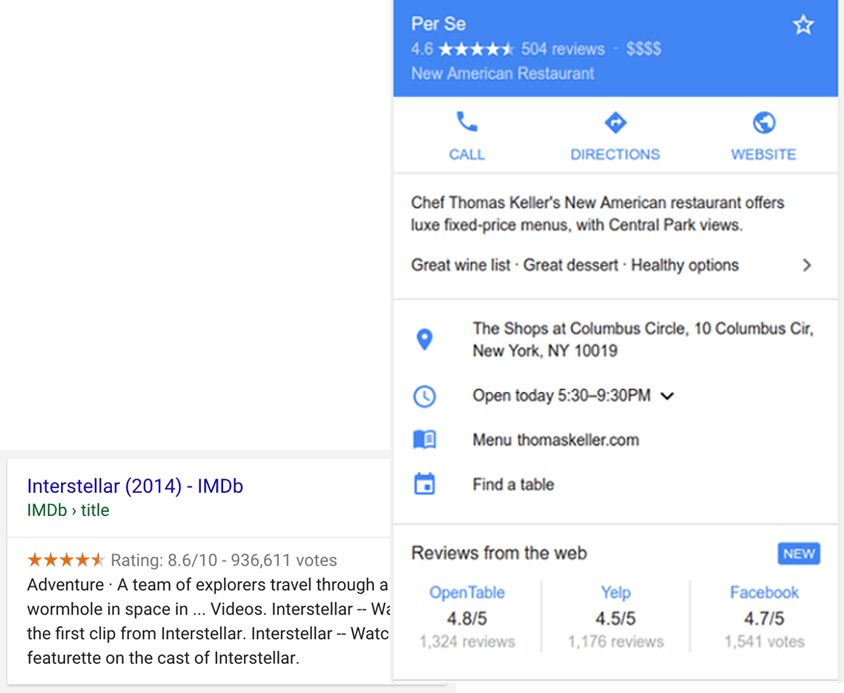The height and width of the screenshot is (693, 844).
Task: Click 1,176 reviews text
Action: click(x=615, y=642)
